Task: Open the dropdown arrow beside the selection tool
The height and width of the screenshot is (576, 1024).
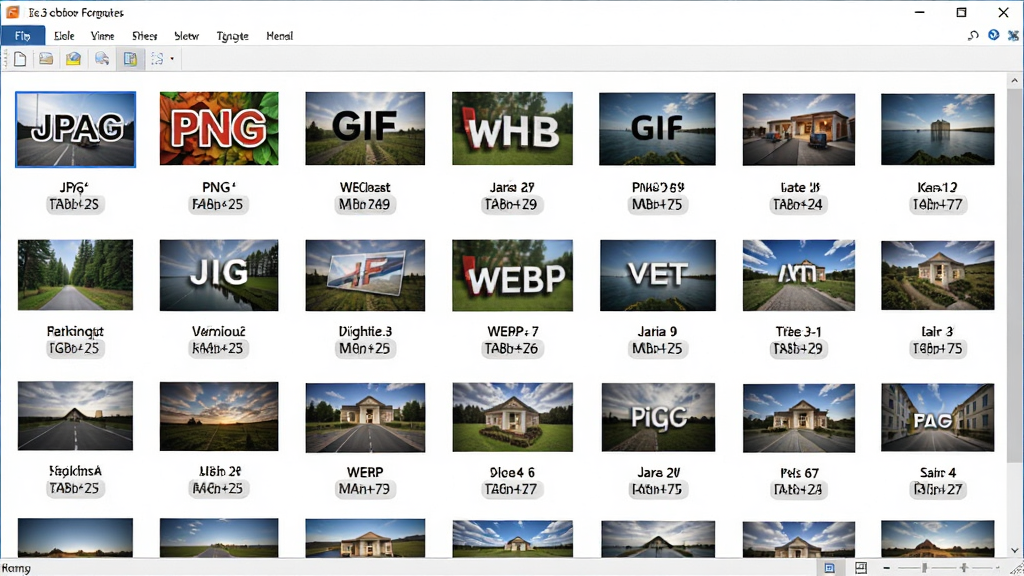Action: [x=172, y=59]
